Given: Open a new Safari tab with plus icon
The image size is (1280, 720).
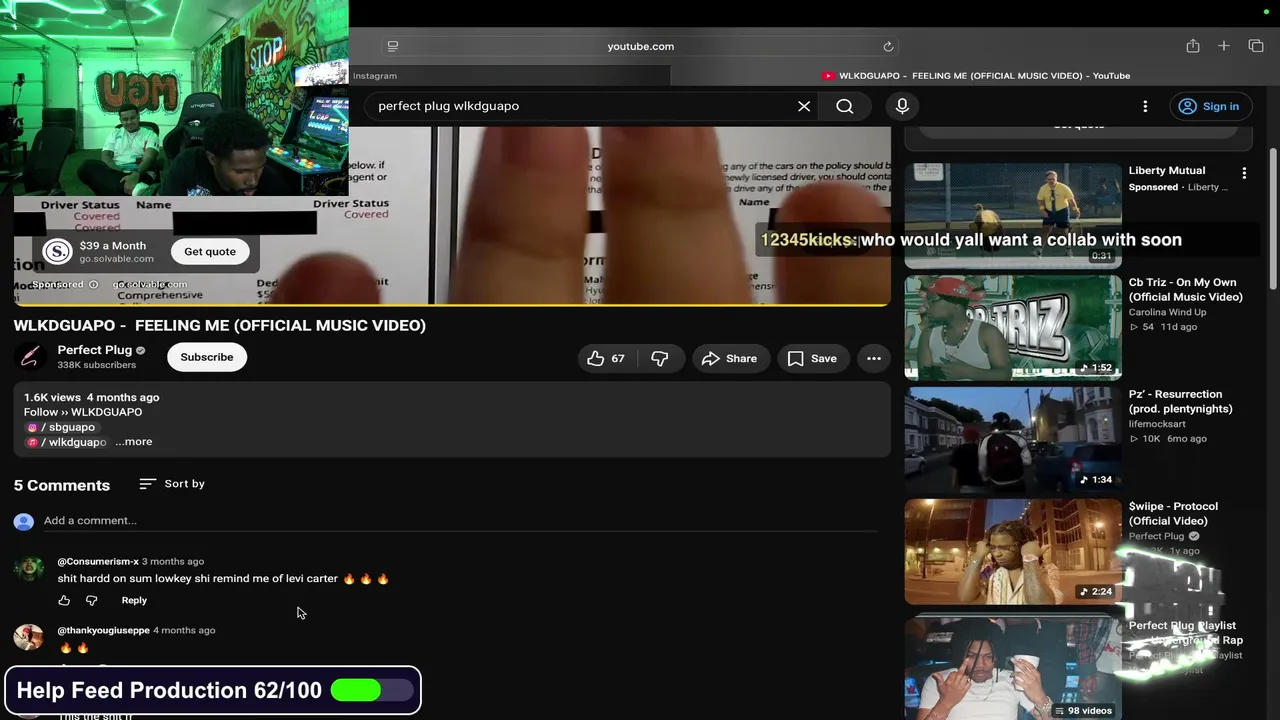Looking at the screenshot, I should (x=1223, y=46).
